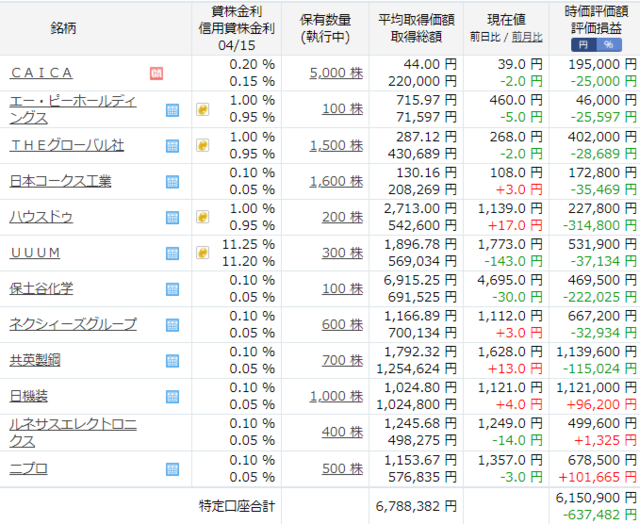640x524 pixels.
Task: Click the gold coin icon for エー・ピーホールディングス
Action: (203, 109)
